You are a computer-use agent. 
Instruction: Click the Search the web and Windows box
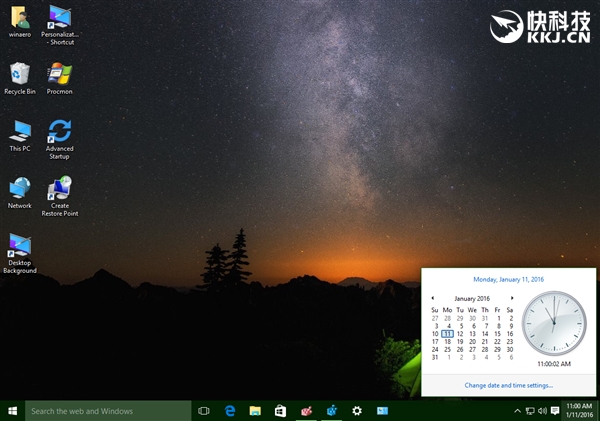(x=108, y=411)
